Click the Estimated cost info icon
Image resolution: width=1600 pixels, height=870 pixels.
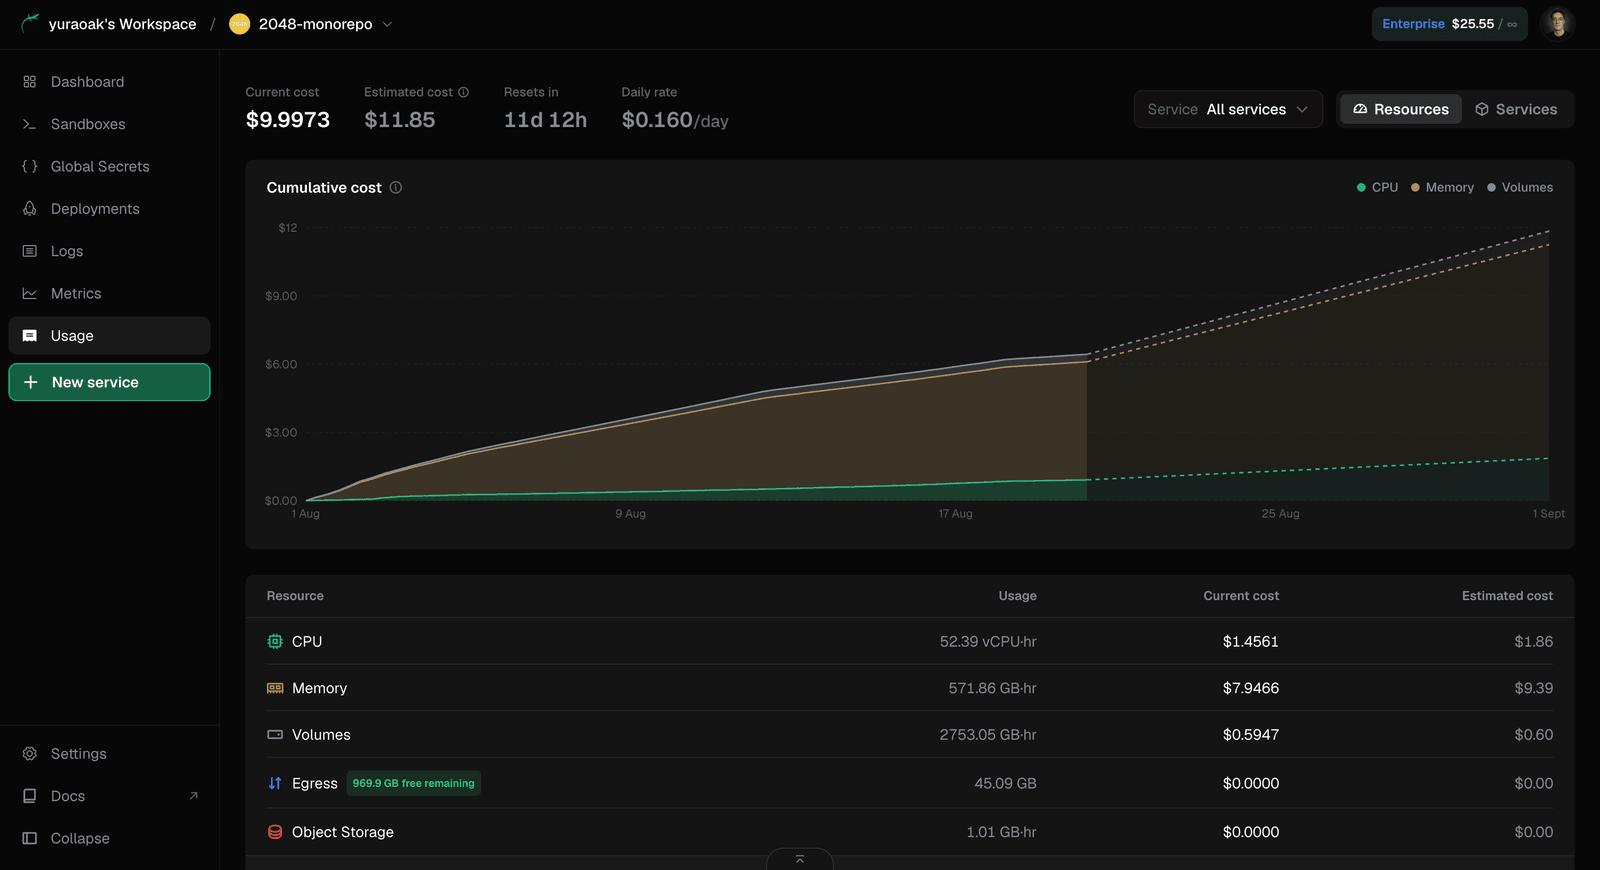463,92
